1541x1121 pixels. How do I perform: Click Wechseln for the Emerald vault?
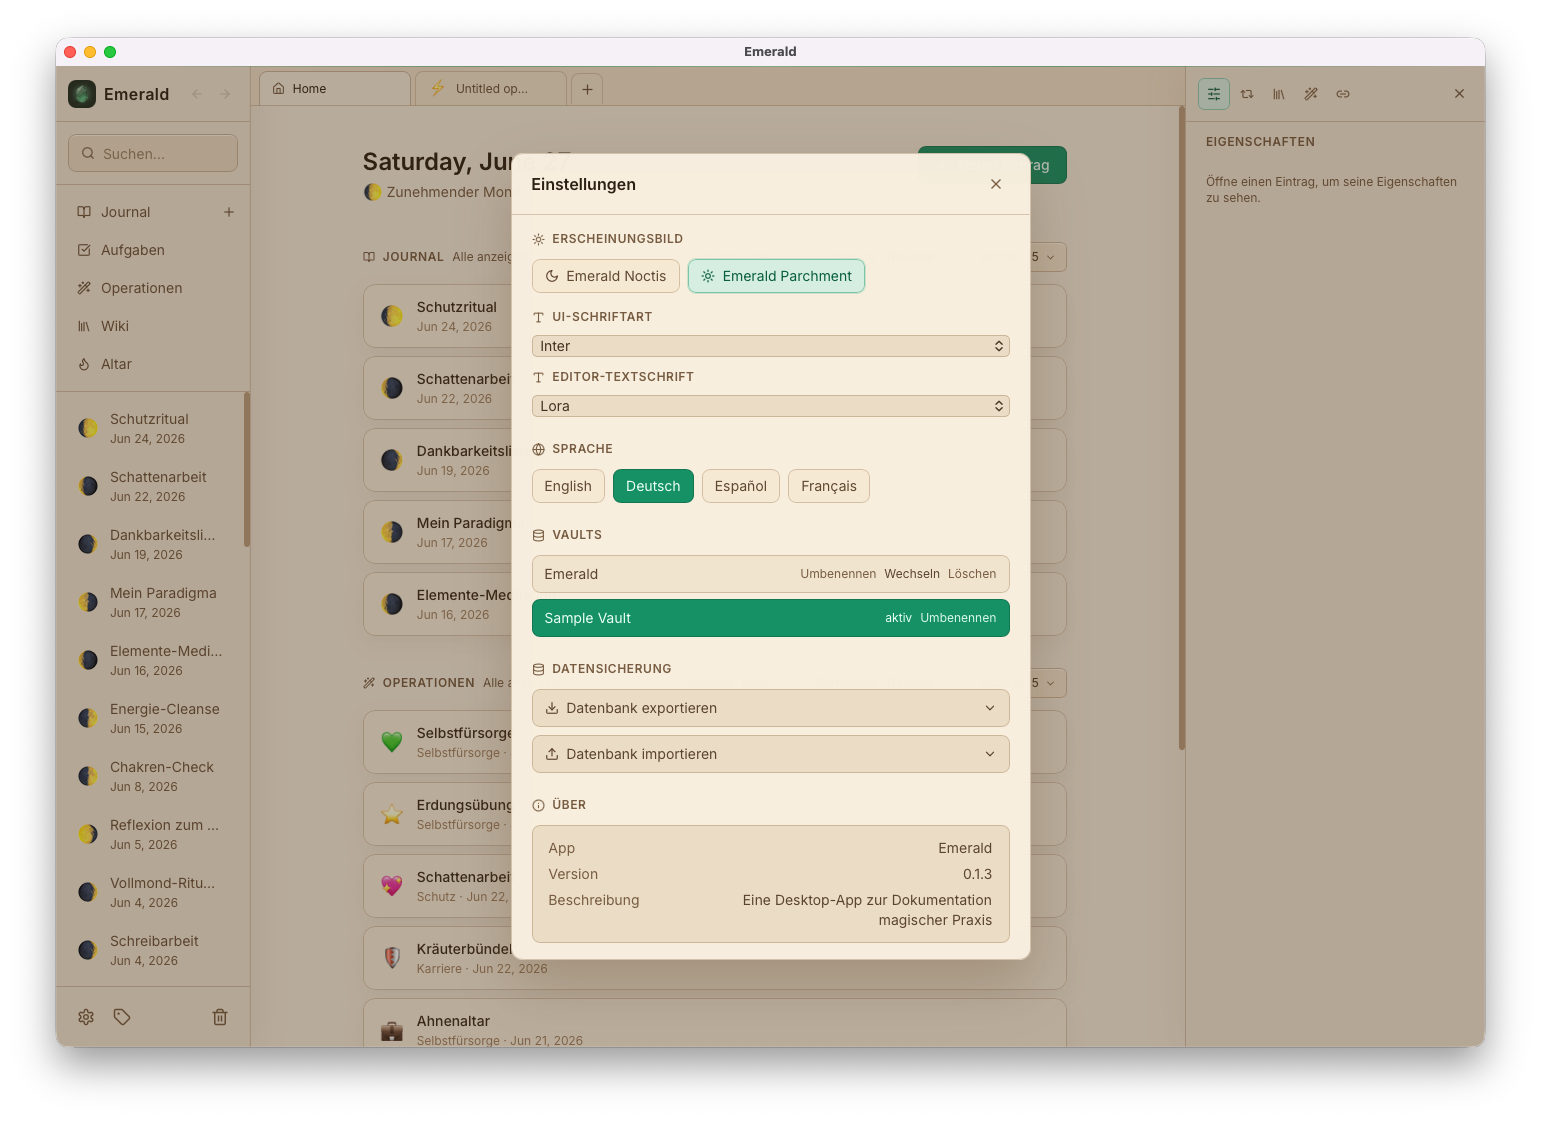912,574
